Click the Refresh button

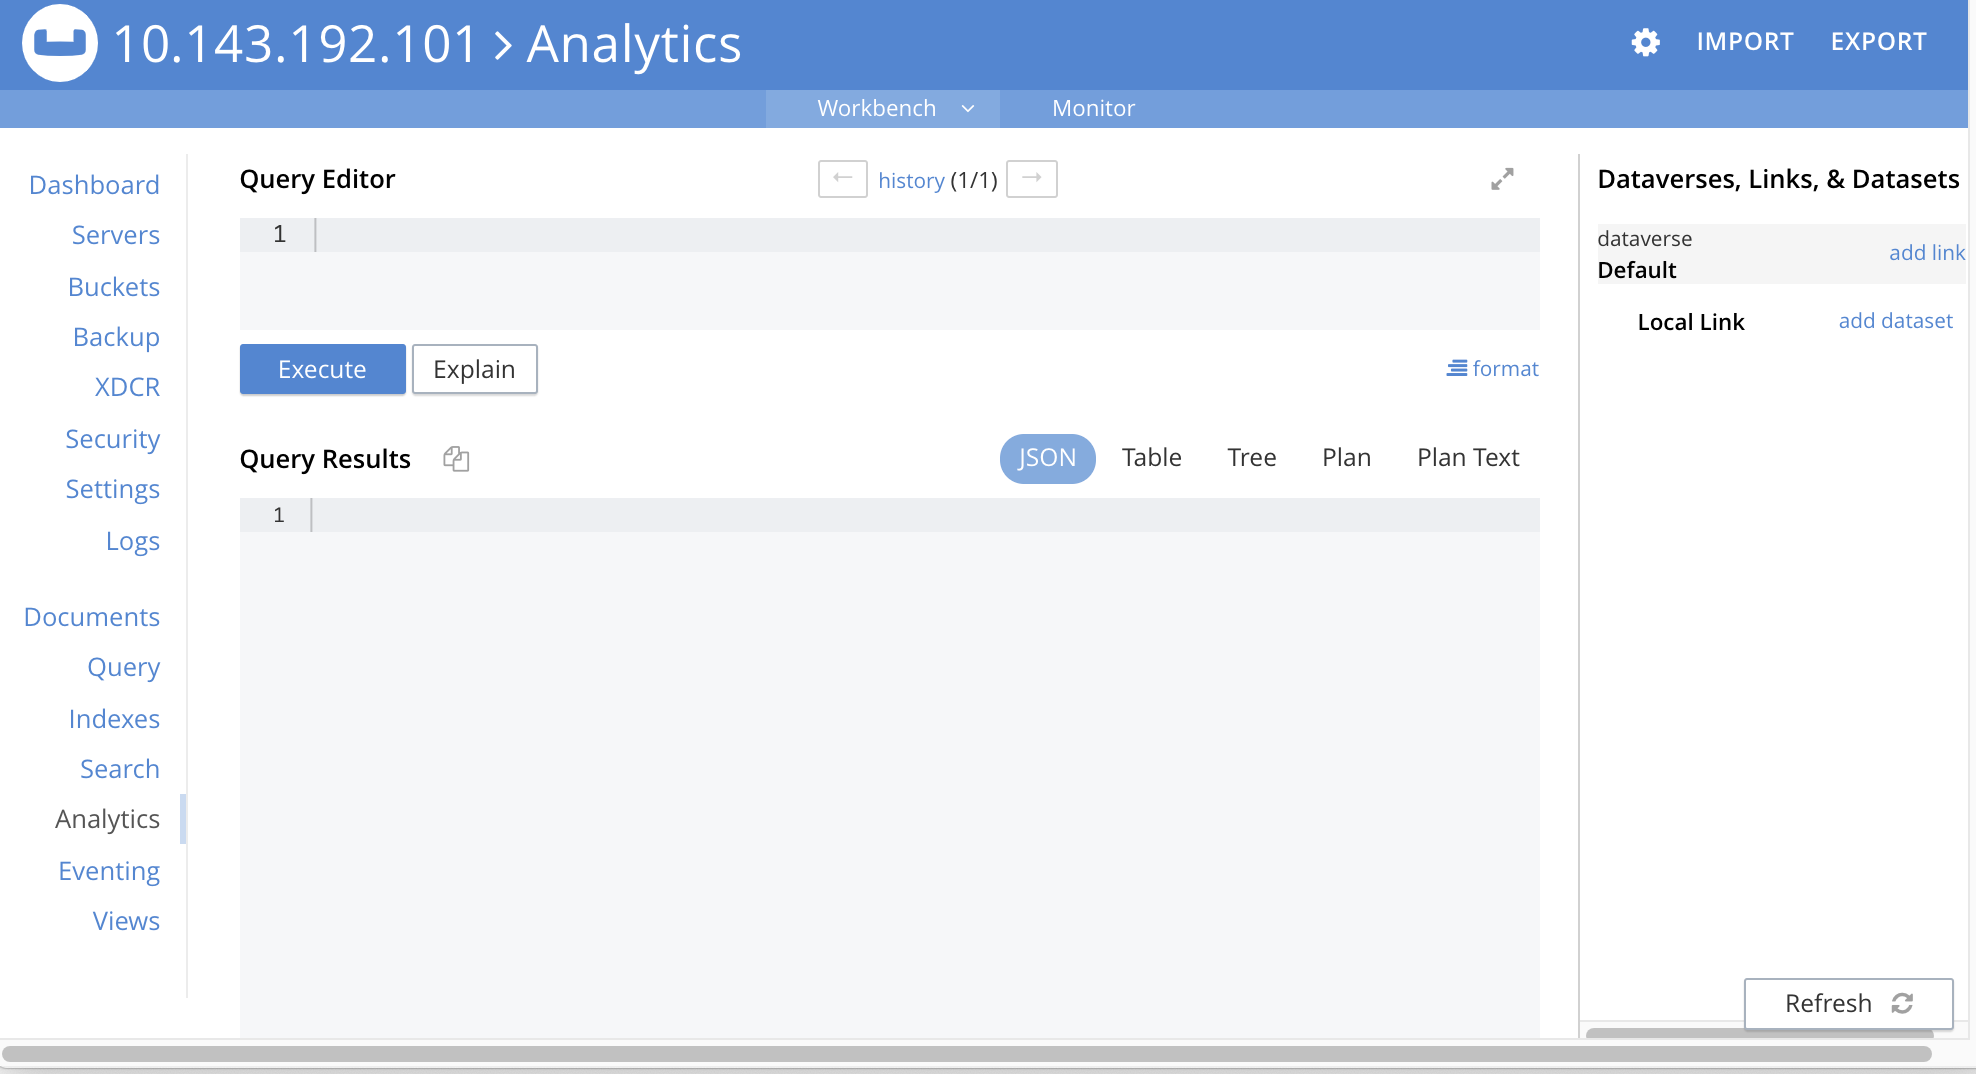(x=1848, y=1003)
